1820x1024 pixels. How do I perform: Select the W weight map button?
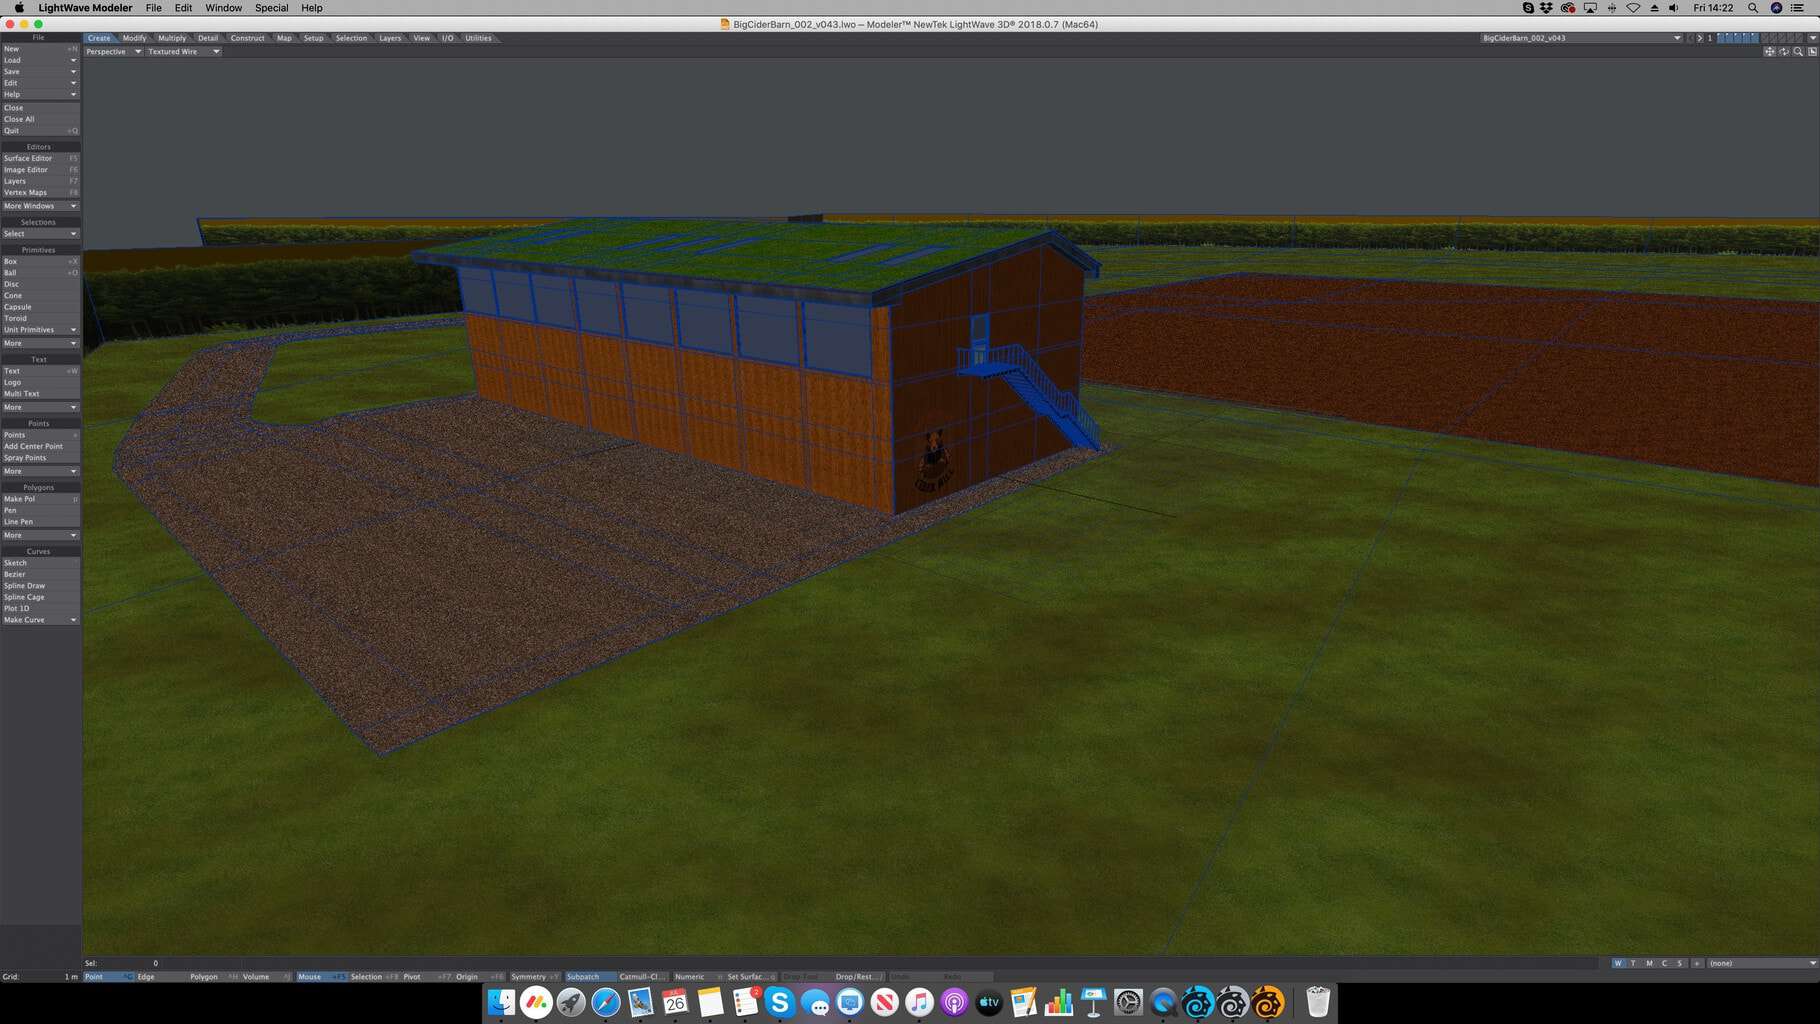click(x=1618, y=963)
